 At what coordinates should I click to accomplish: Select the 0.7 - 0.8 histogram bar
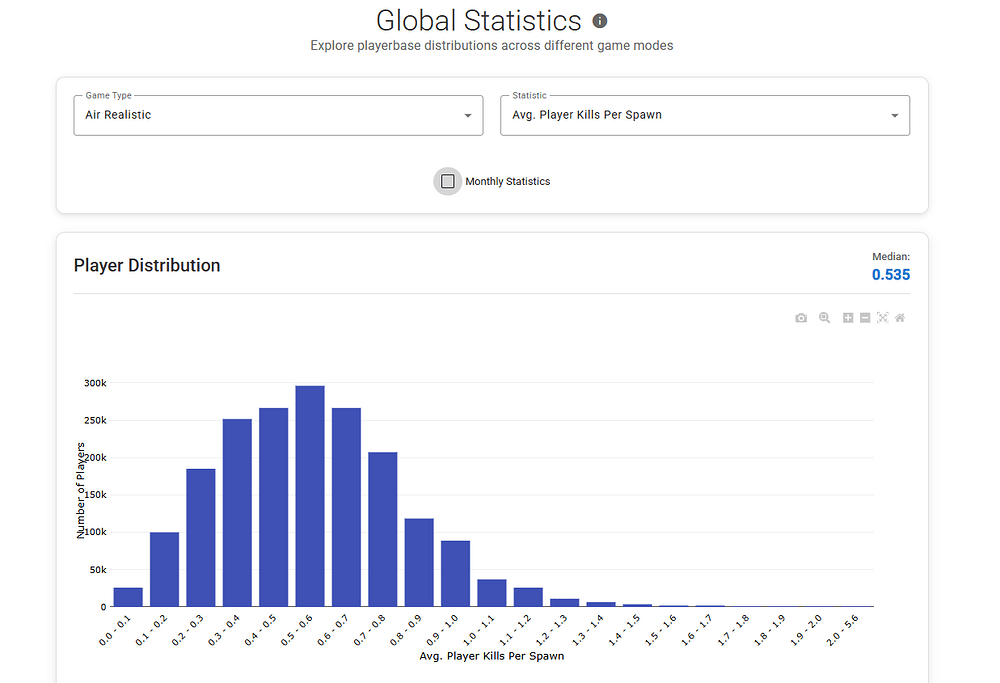[383, 530]
